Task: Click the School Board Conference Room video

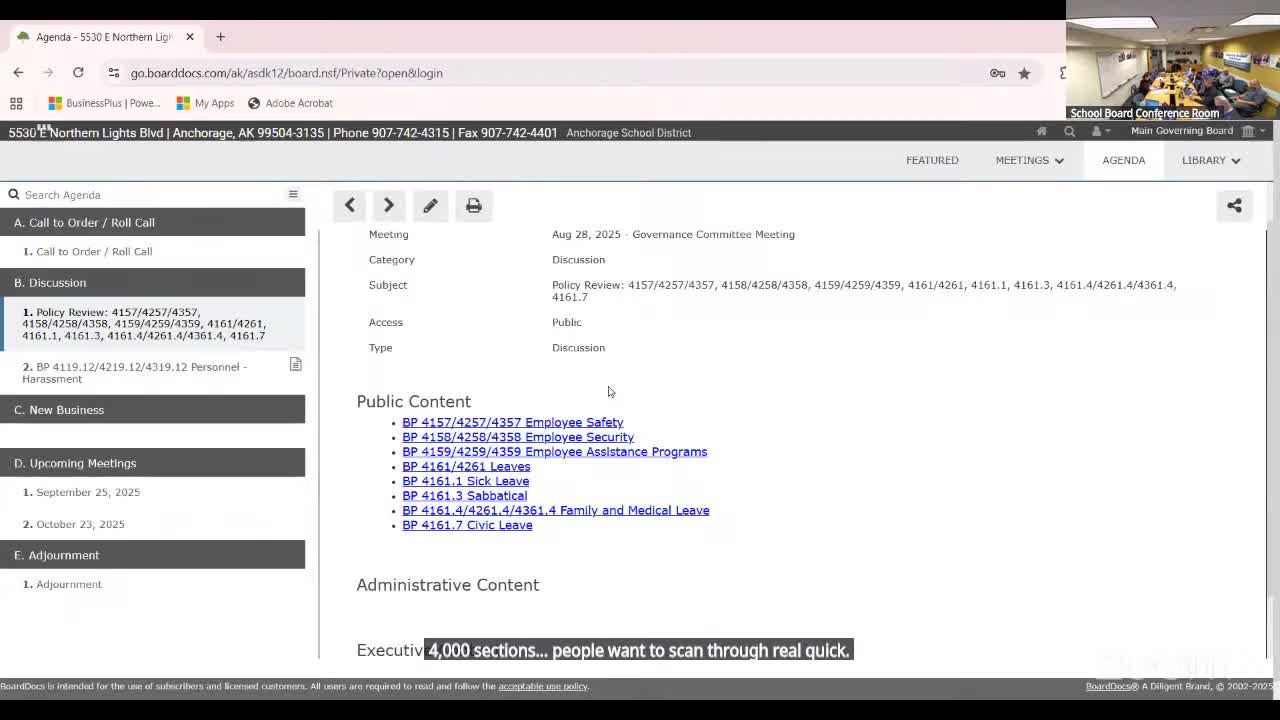Action: 1173,60
